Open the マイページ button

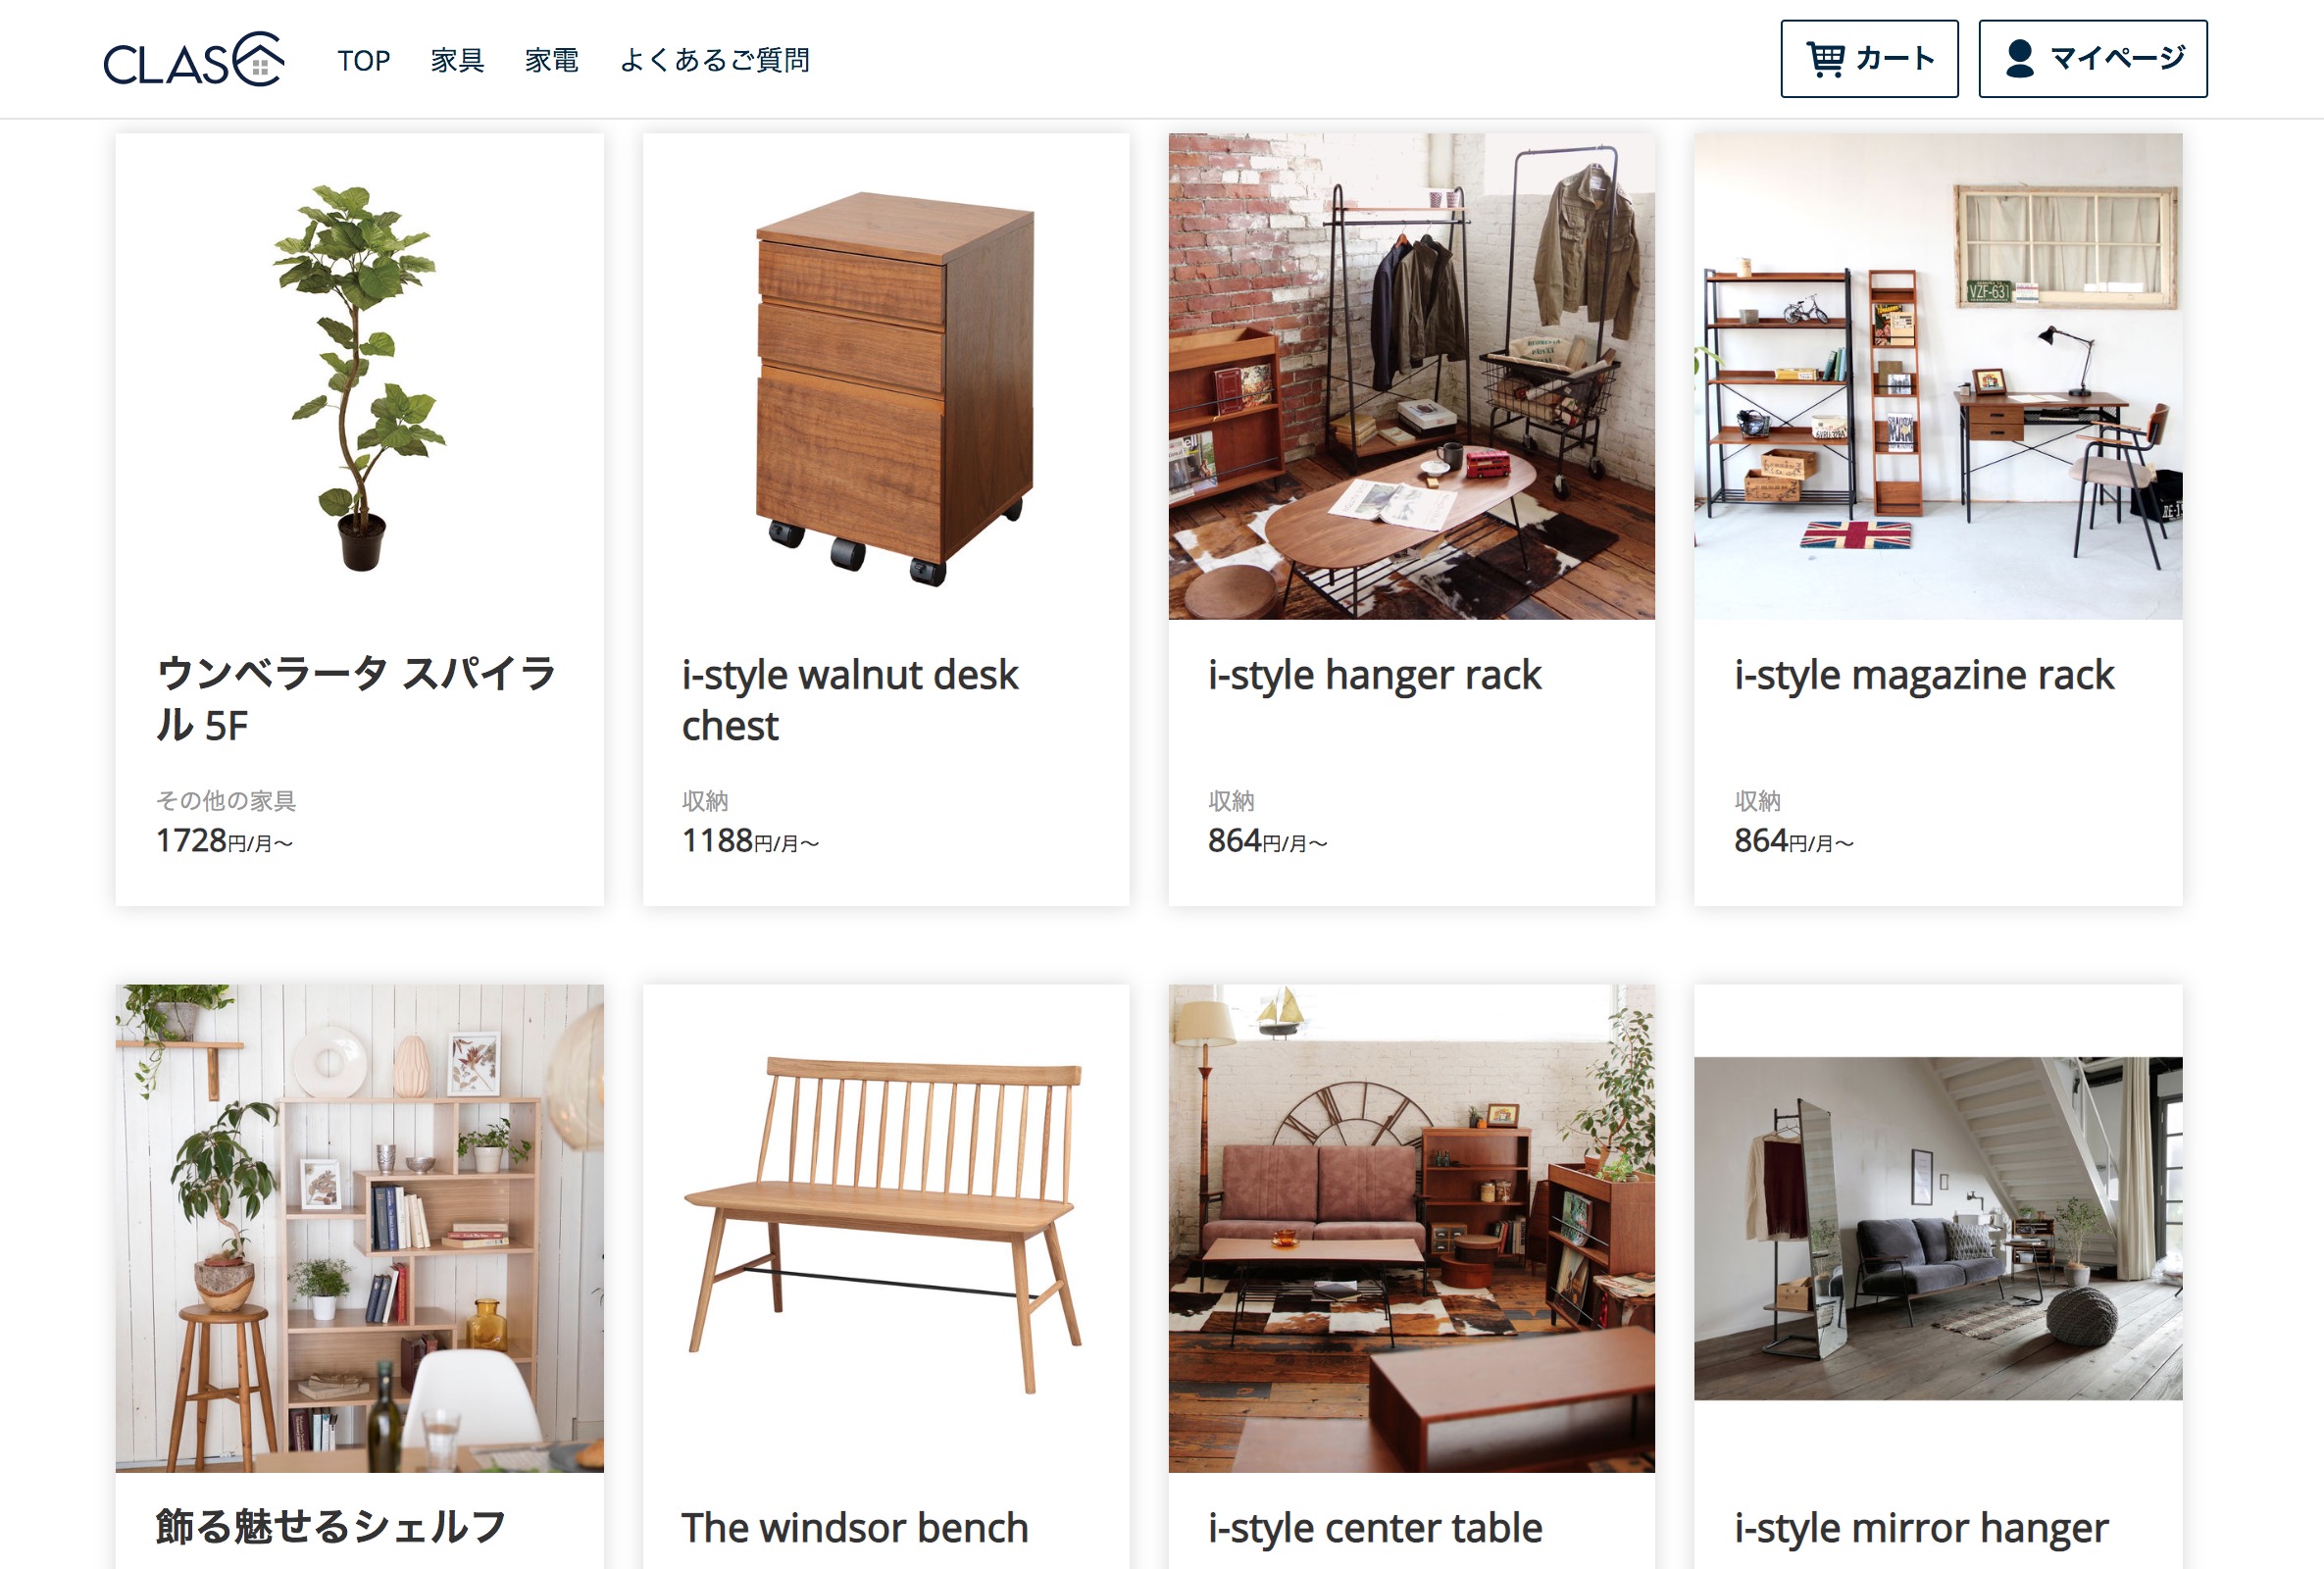pos(2093,59)
